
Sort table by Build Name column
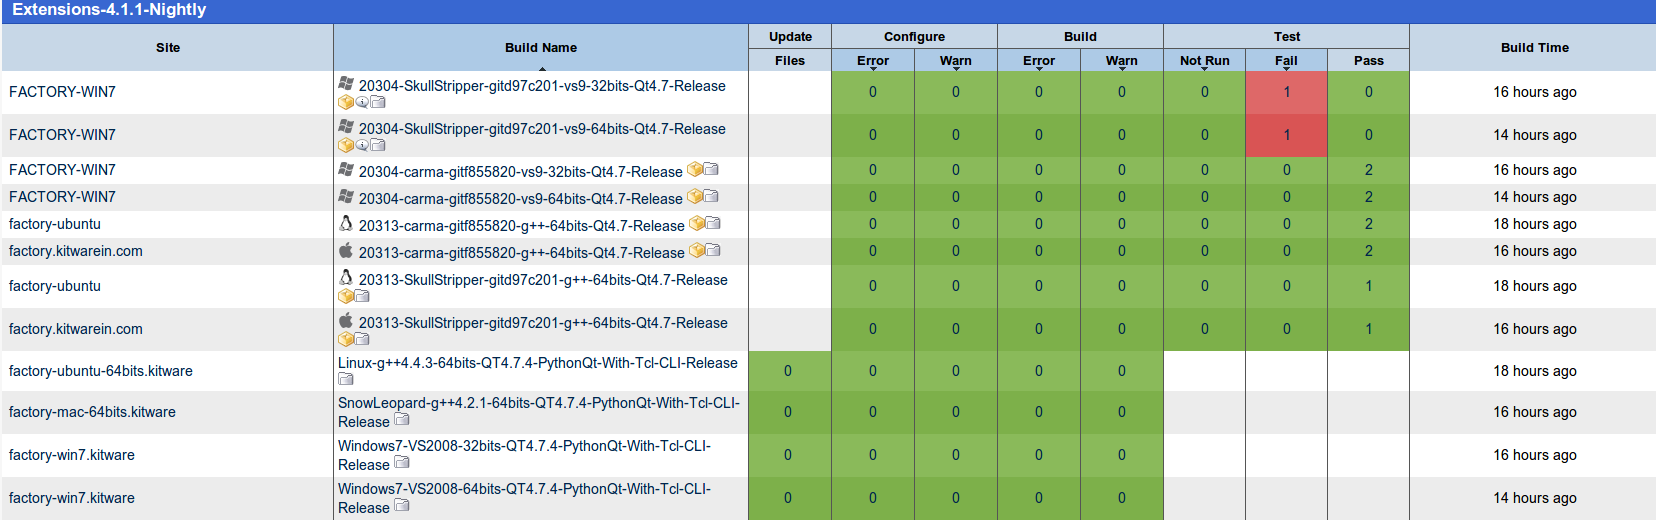click(540, 48)
